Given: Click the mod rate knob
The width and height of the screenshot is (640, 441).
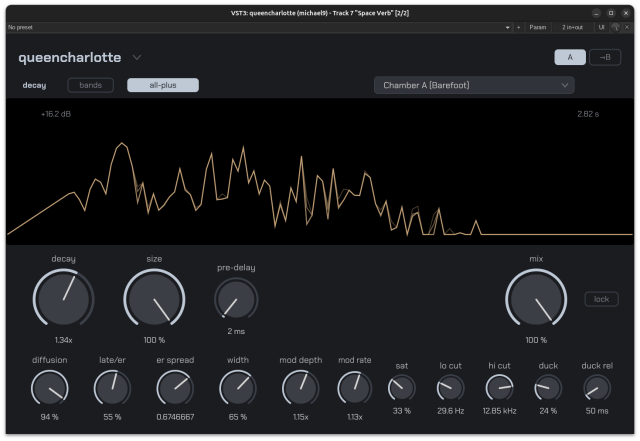Looking at the screenshot, I should (x=355, y=388).
